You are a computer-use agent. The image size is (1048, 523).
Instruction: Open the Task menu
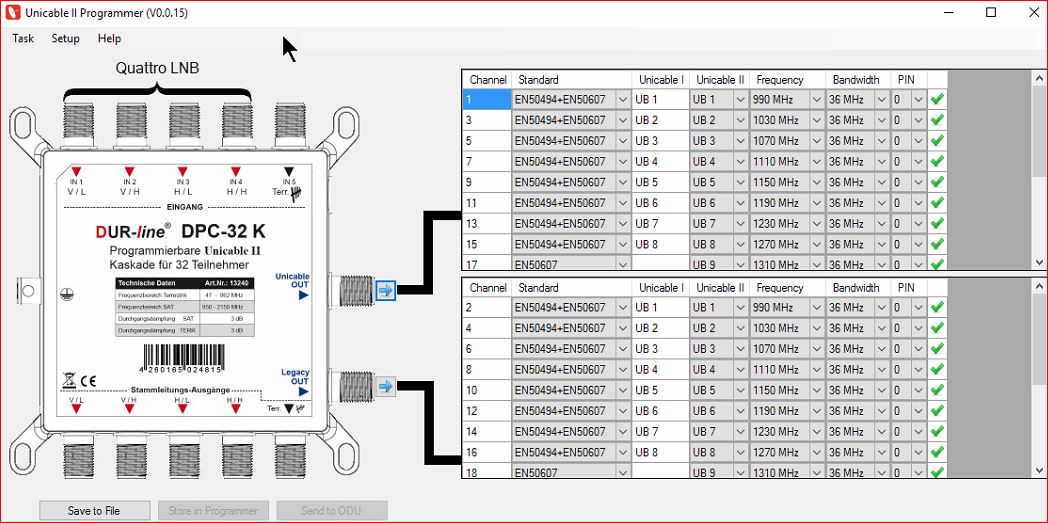[x=23, y=39]
